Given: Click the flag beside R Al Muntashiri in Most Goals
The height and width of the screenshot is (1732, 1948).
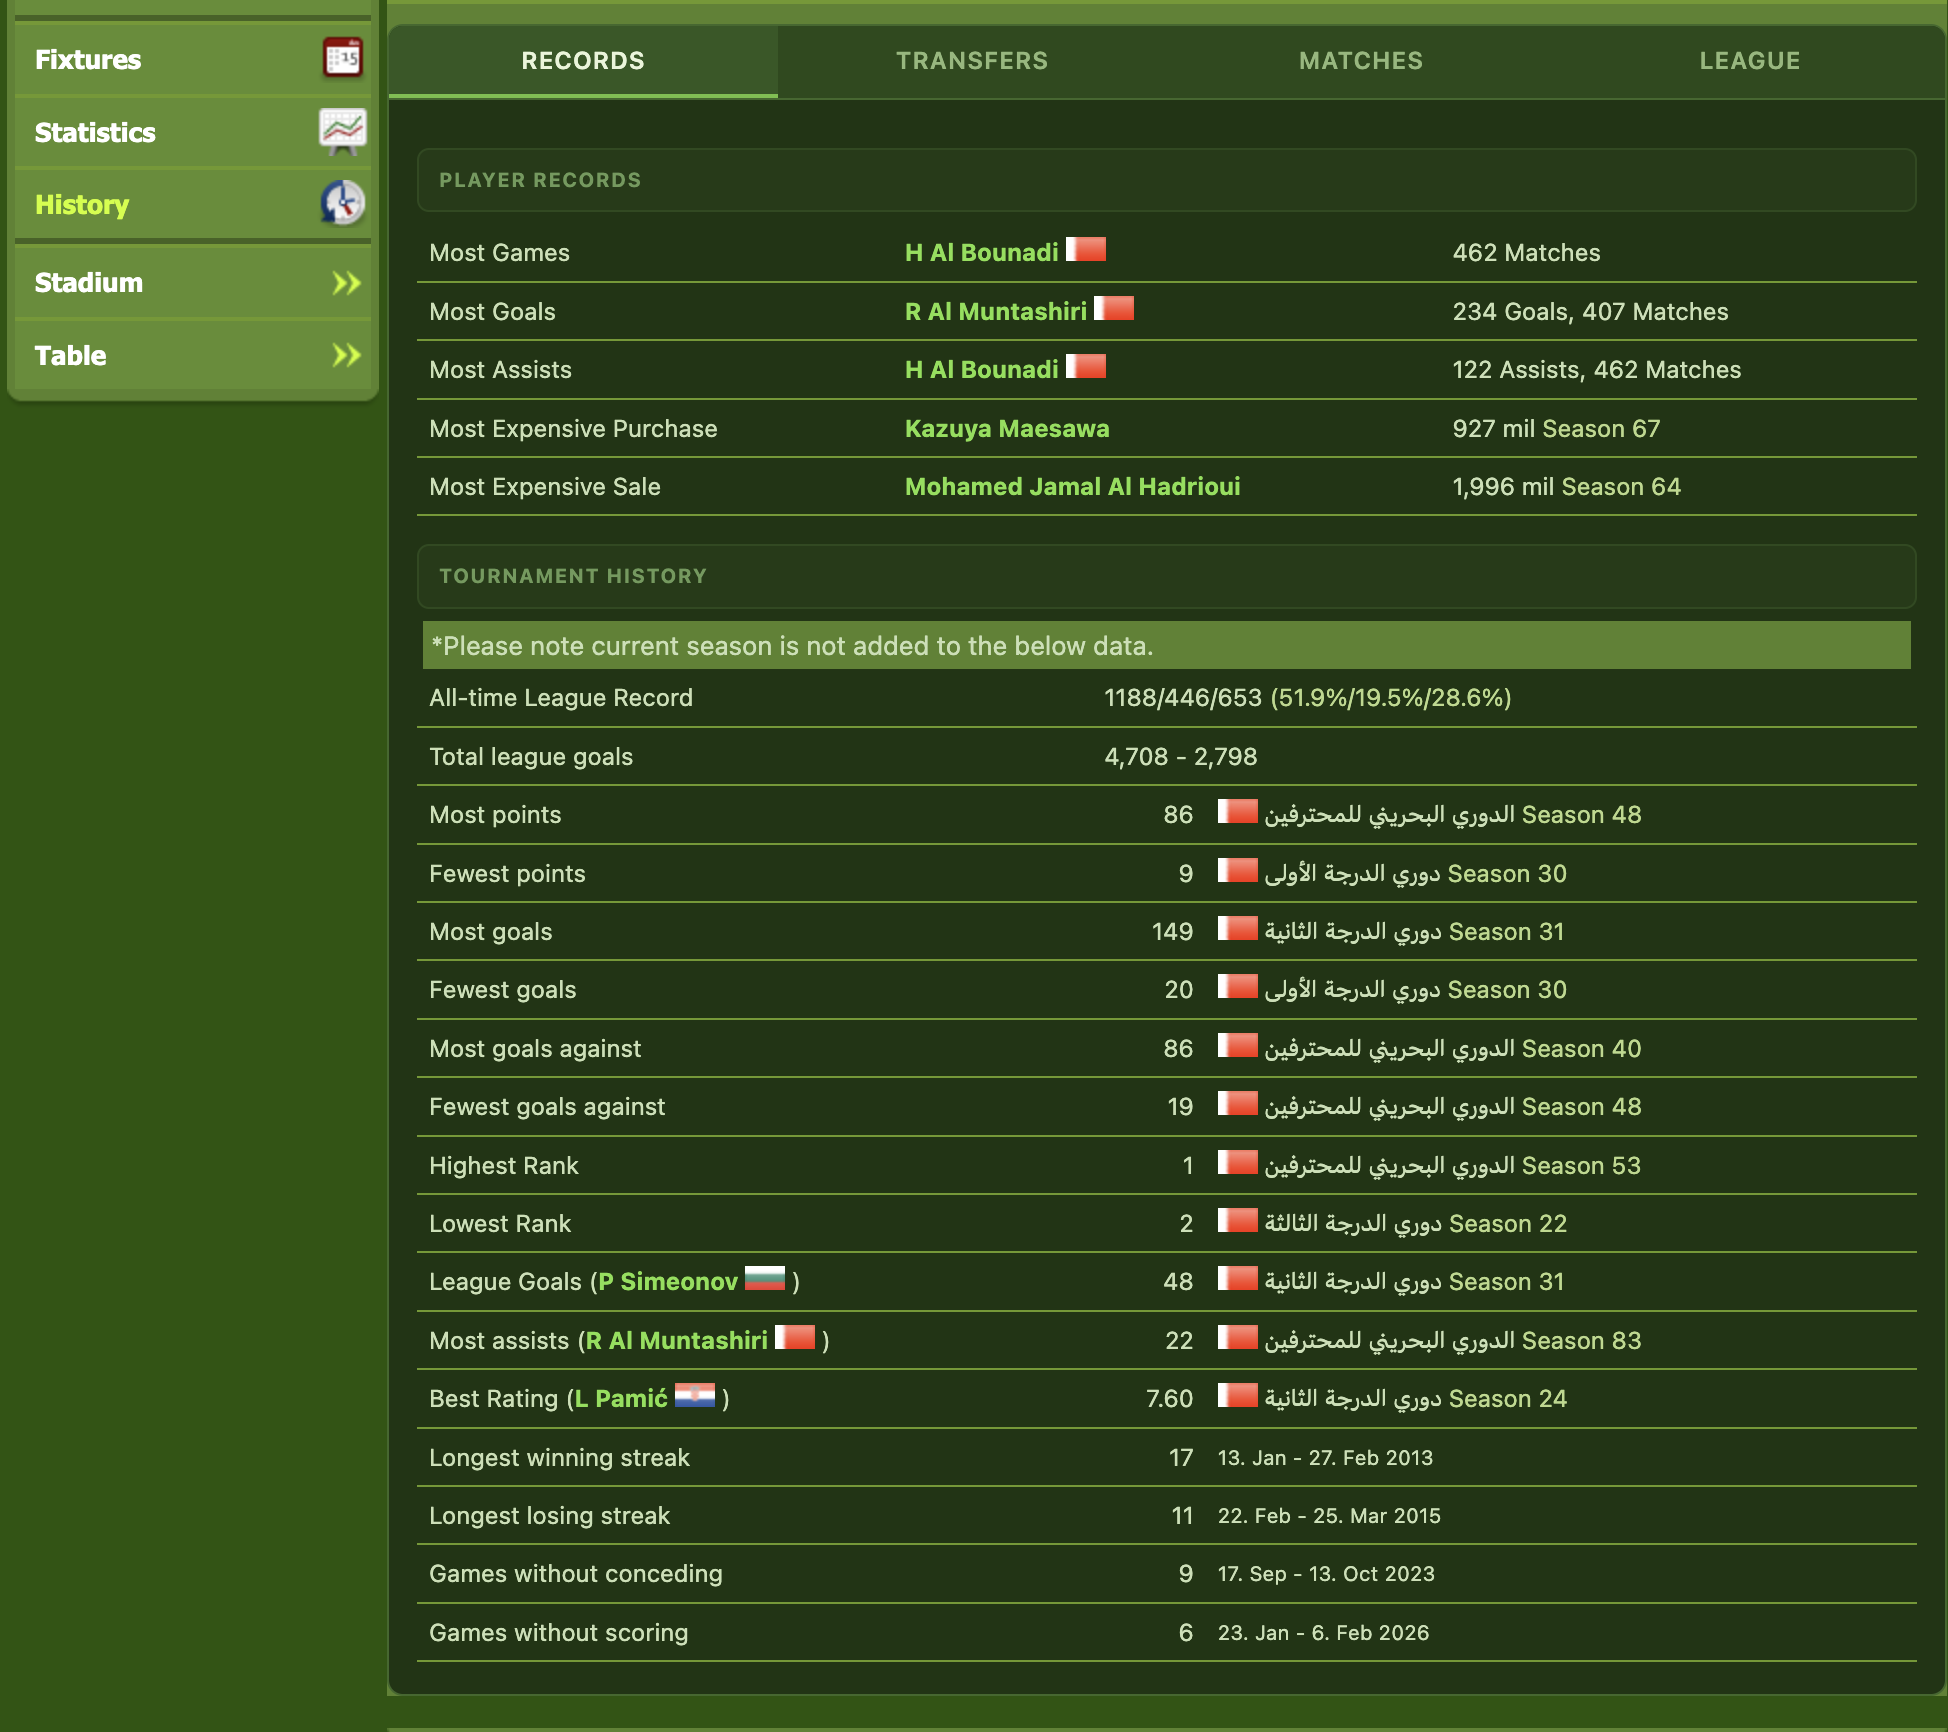Looking at the screenshot, I should coord(1114,308).
